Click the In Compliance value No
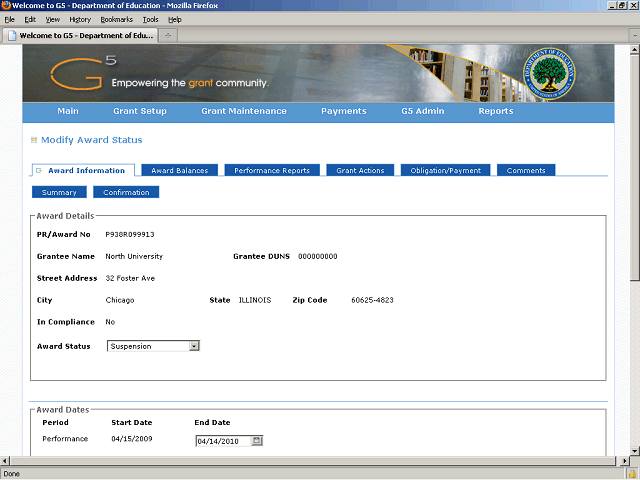640x480 pixels. coord(110,322)
